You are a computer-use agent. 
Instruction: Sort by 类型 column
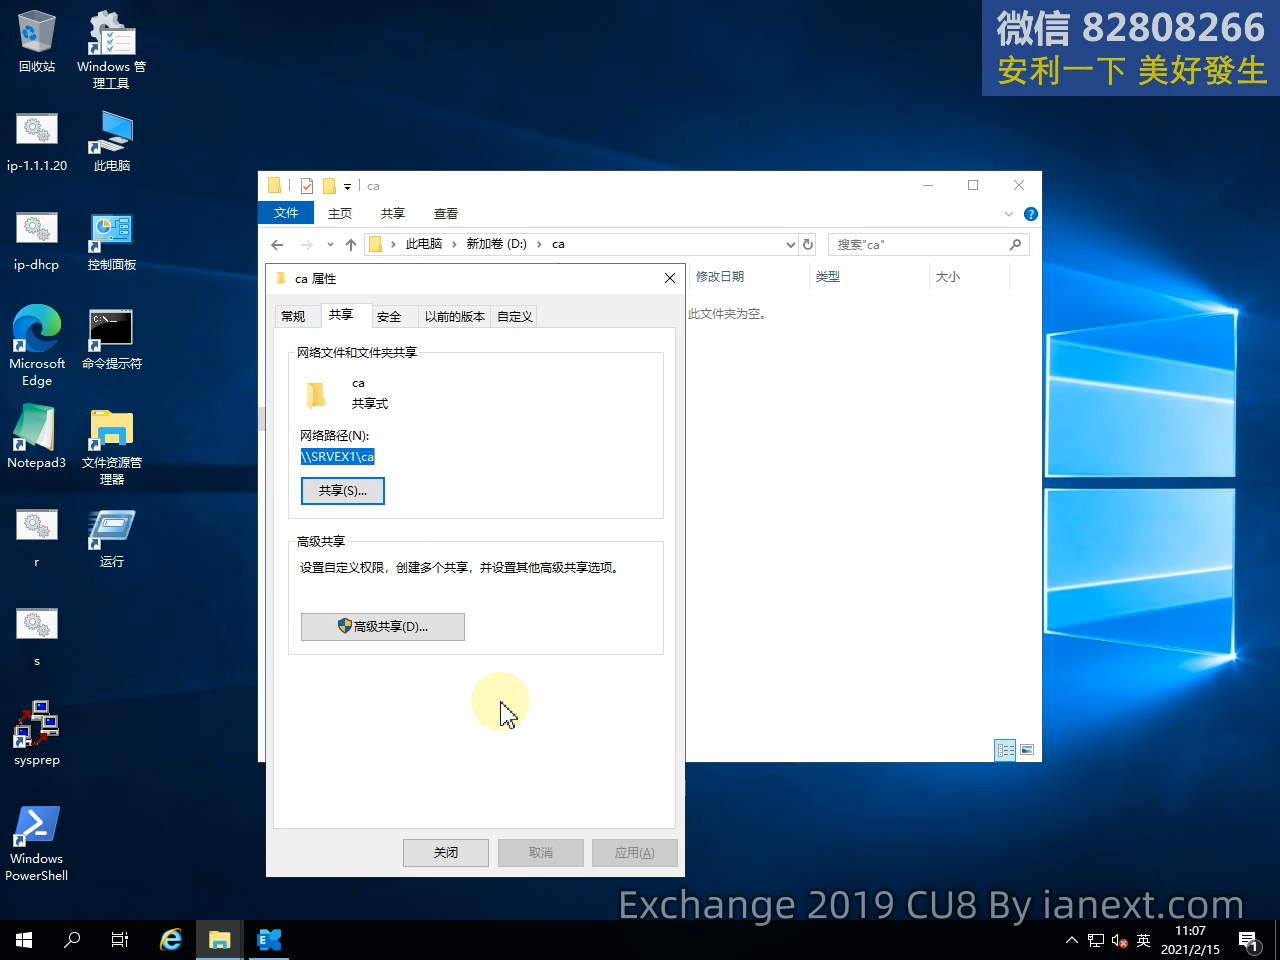[867, 277]
